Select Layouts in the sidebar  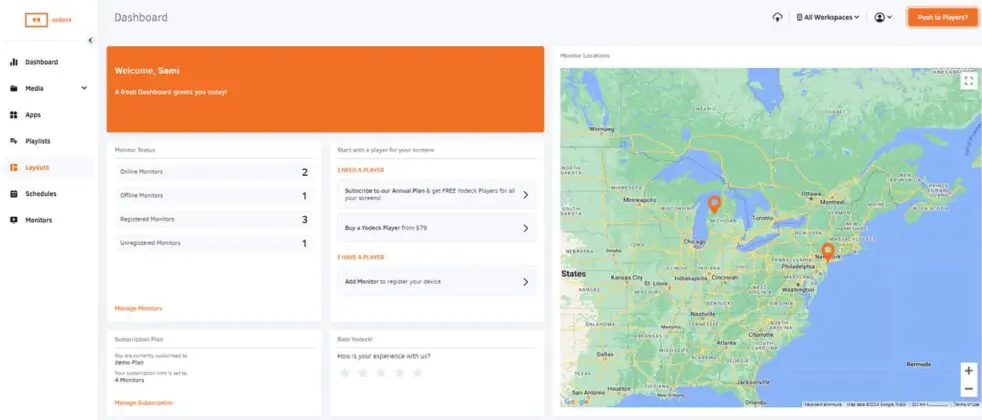[37, 167]
